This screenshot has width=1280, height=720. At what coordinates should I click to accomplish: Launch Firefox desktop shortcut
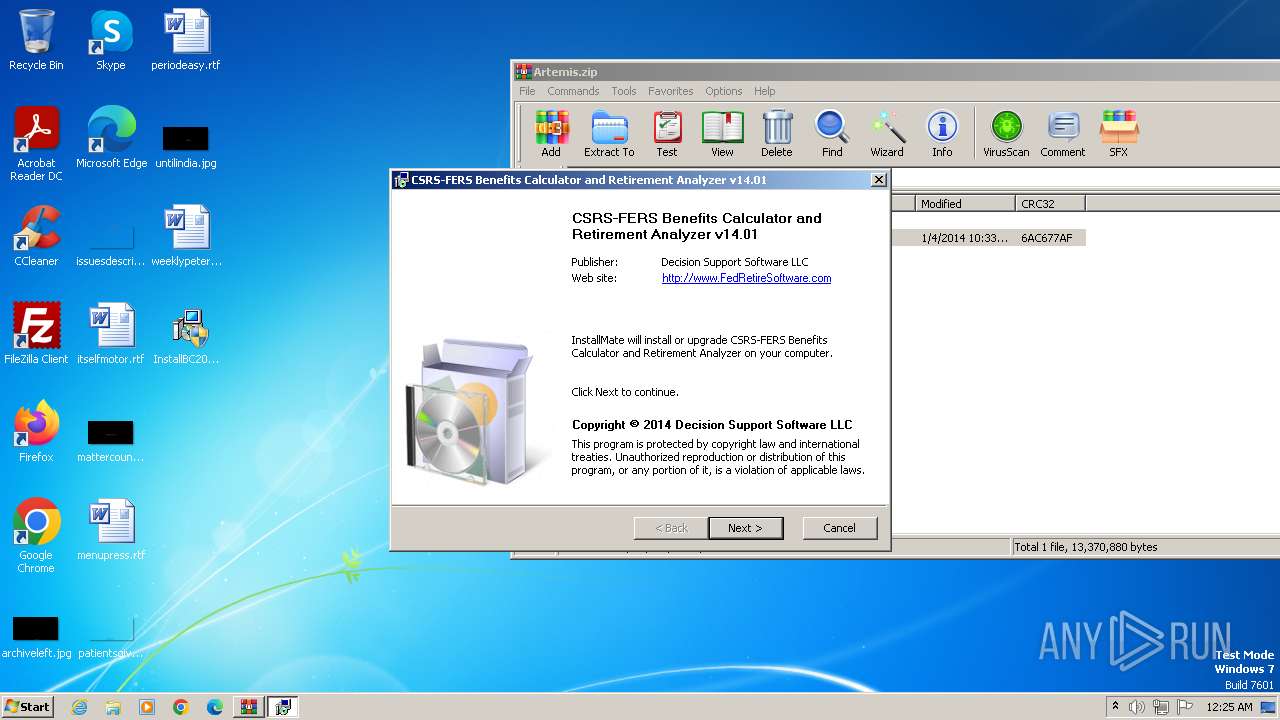36,432
